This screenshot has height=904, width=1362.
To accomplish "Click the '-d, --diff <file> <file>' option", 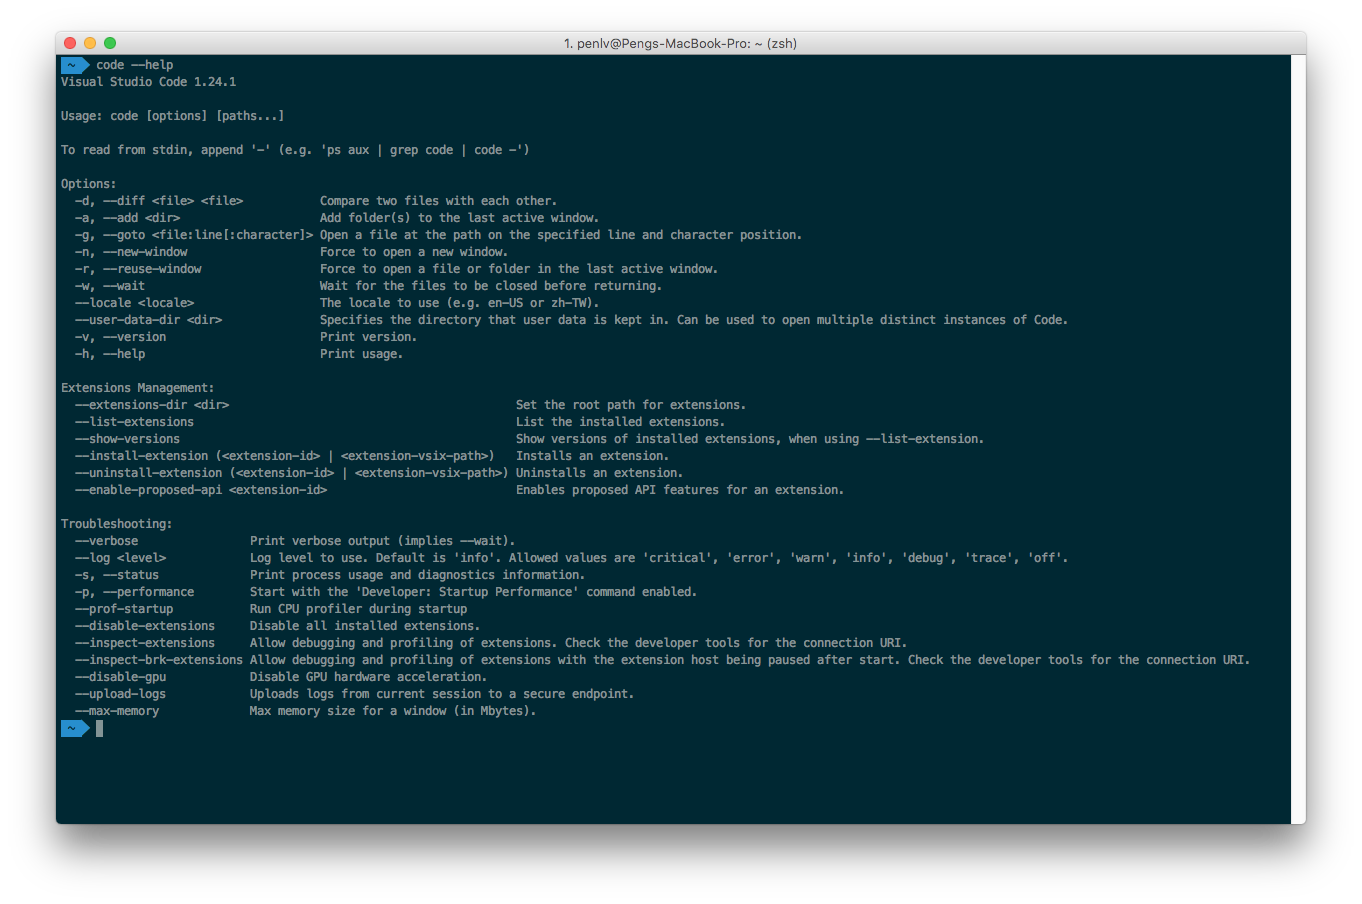I will pyautogui.click(x=159, y=201).
